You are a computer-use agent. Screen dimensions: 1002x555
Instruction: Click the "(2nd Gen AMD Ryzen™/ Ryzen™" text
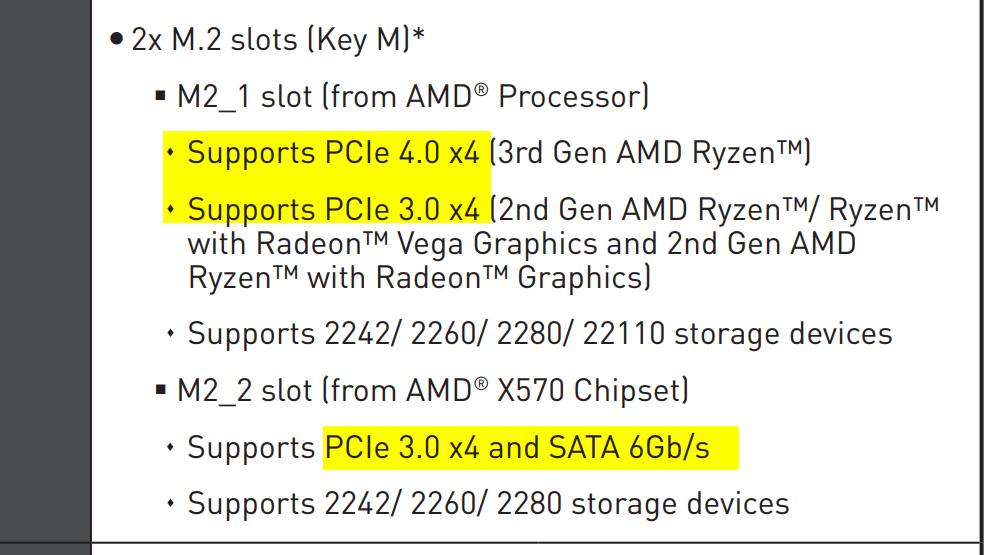click(x=718, y=210)
